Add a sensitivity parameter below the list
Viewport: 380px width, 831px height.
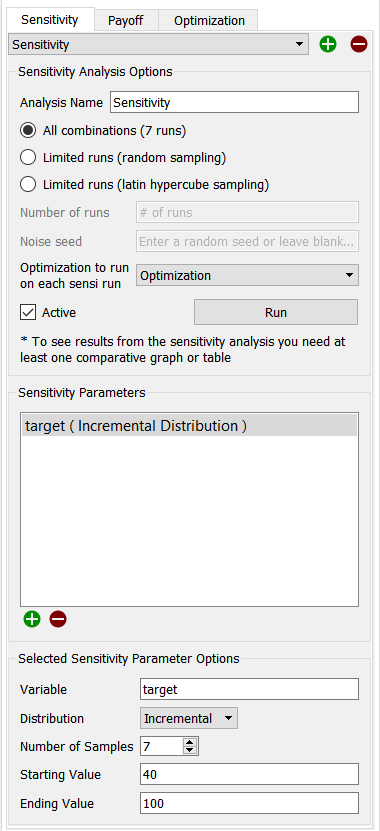coord(32,618)
